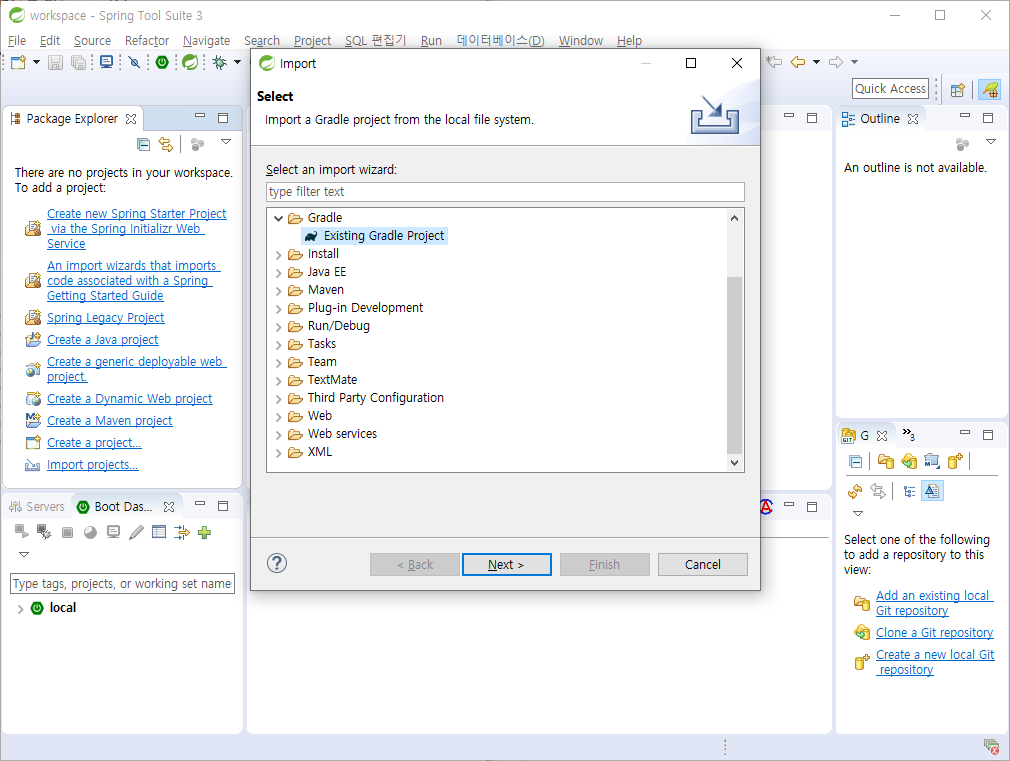This screenshot has height=761, width=1010.
Task: Expand the Java EE folder
Action: pos(278,273)
